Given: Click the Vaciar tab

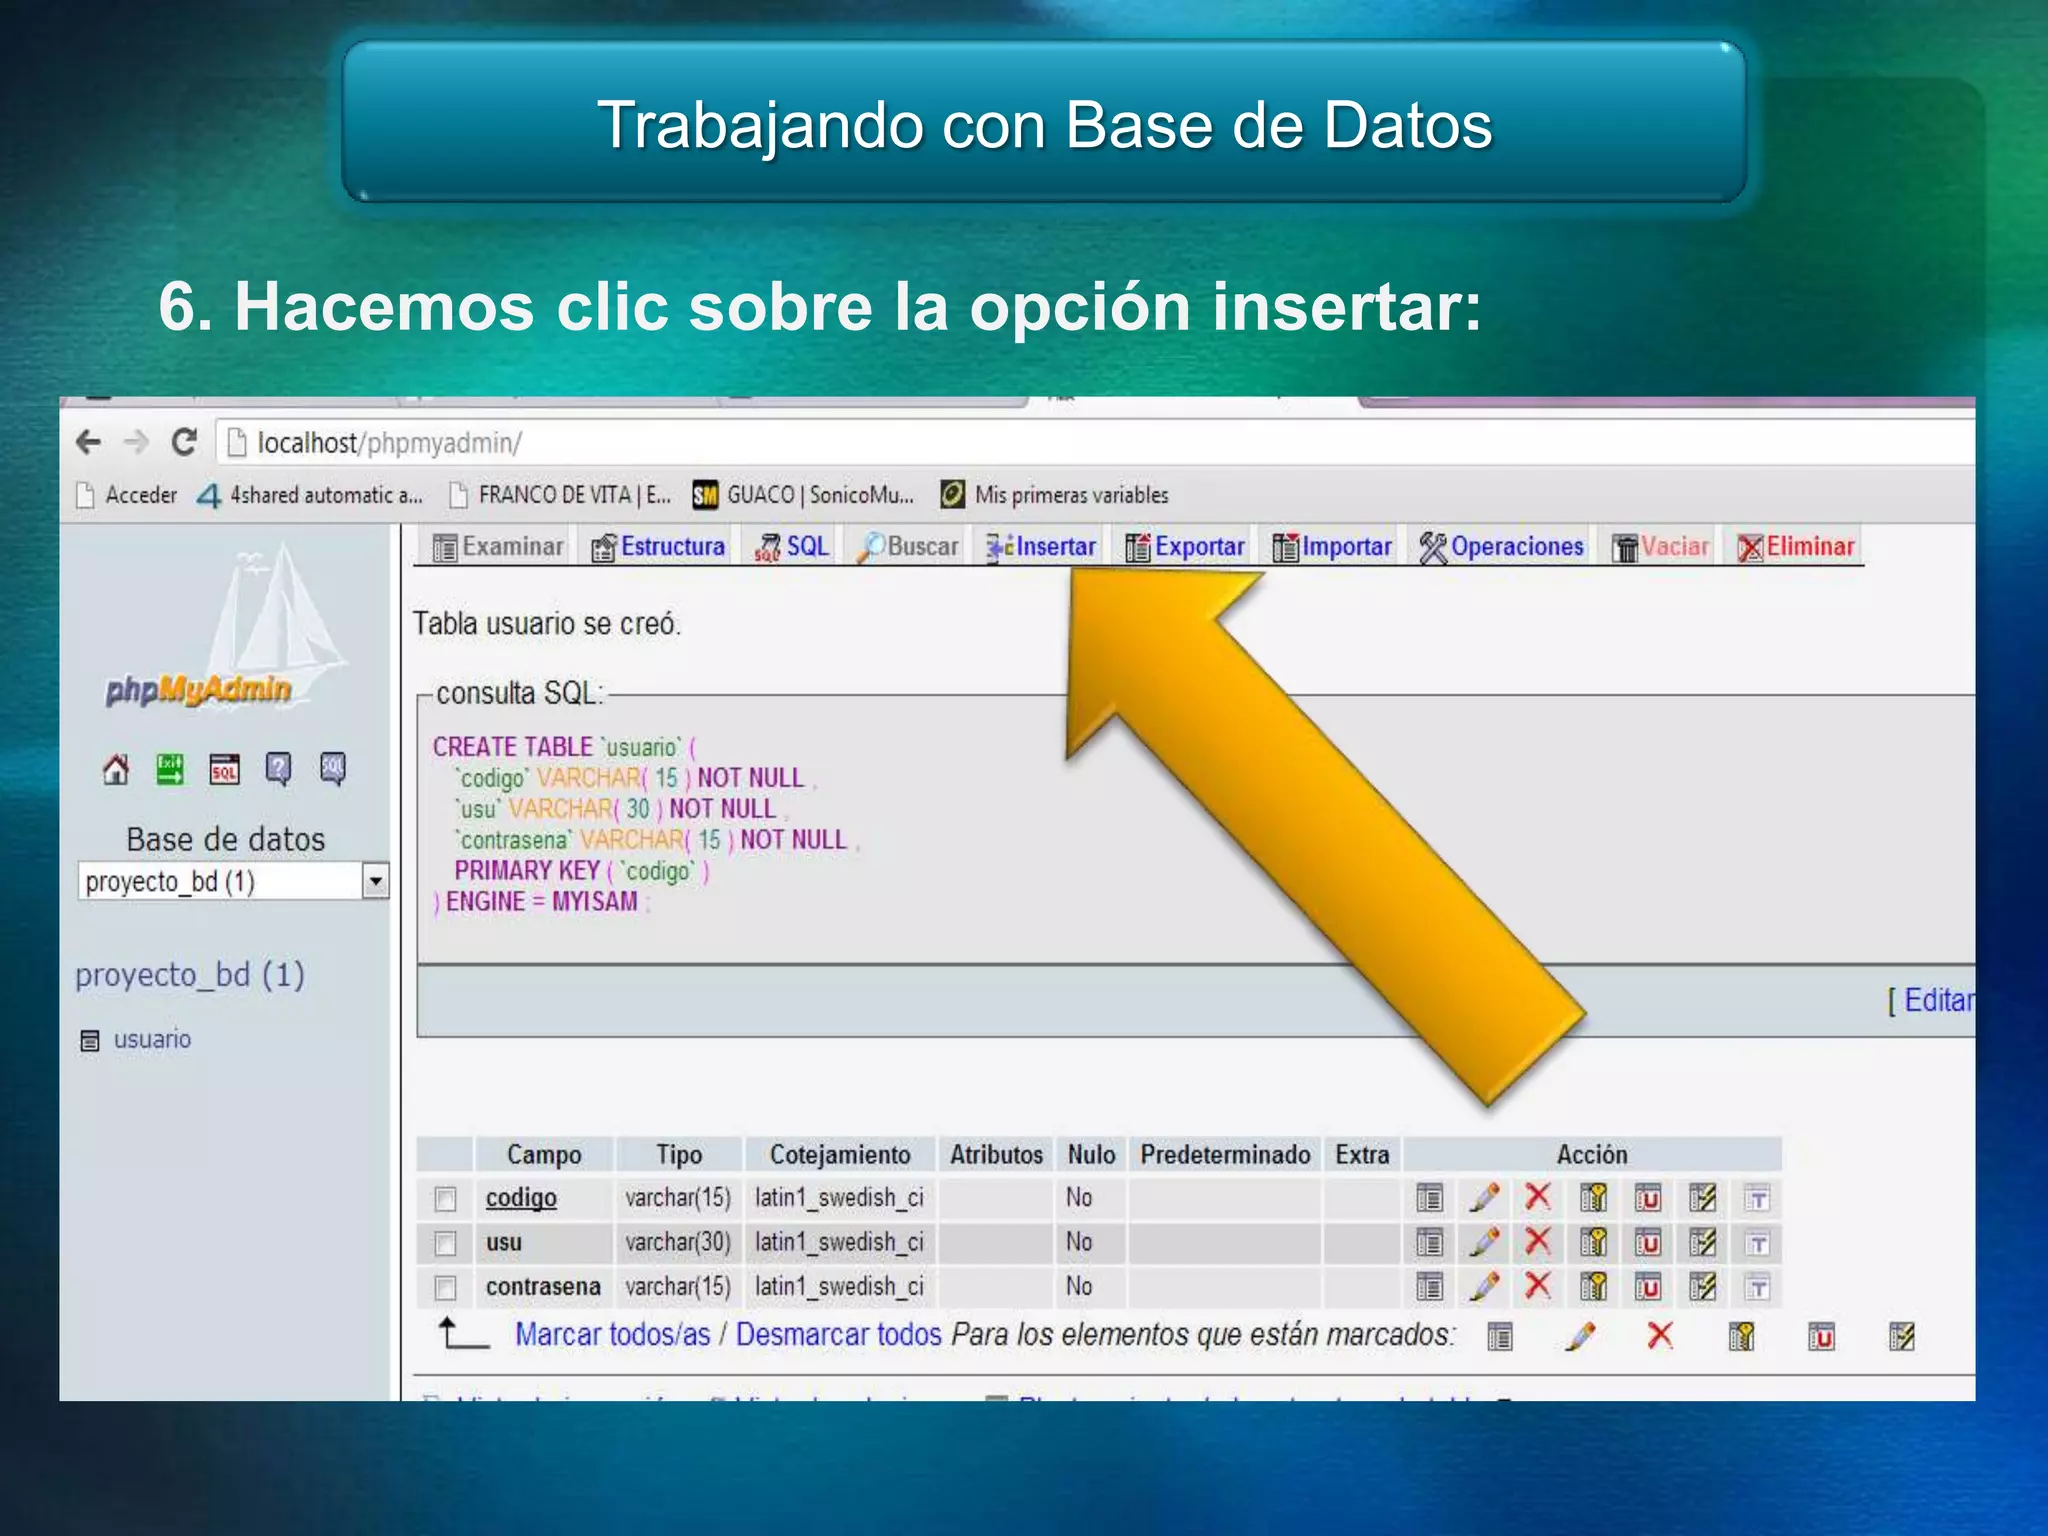Looking at the screenshot, I should tap(1660, 546).
